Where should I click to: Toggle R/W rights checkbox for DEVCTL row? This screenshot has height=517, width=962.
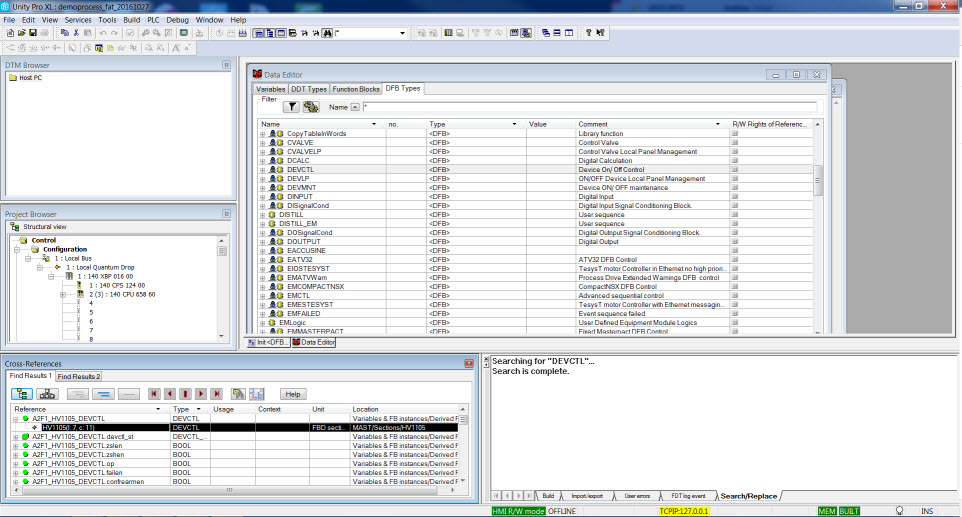(734, 170)
